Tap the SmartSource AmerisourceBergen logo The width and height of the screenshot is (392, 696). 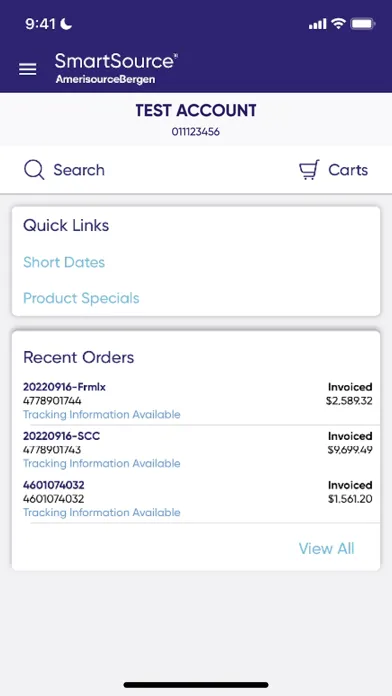pyautogui.click(x=116, y=68)
